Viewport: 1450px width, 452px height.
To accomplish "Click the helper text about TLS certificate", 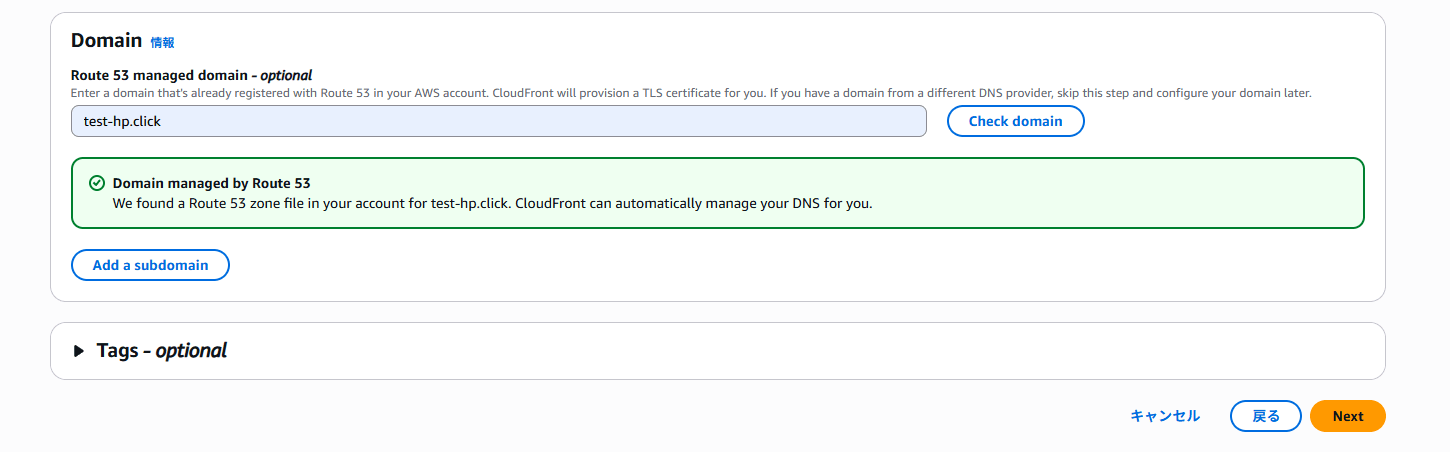I will pyautogui.click(x=691, y=93).
